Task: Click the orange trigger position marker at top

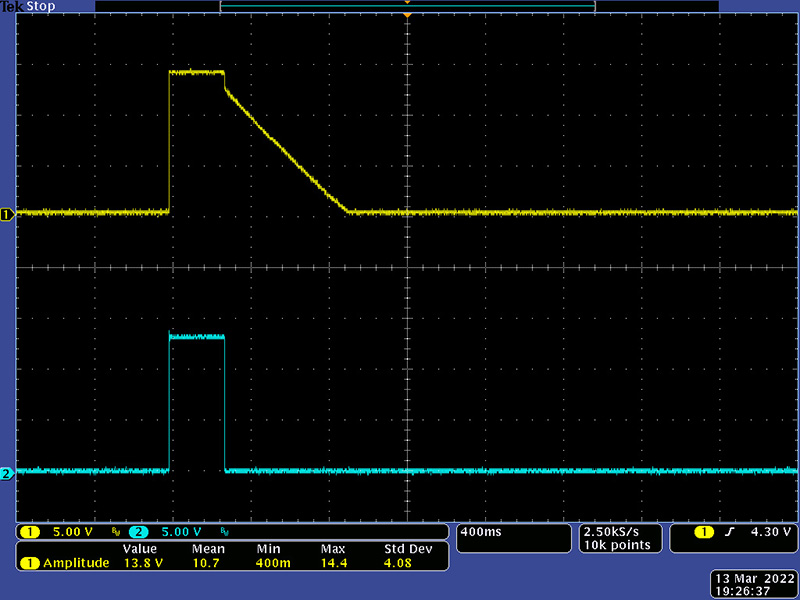Action: (407, 4)
